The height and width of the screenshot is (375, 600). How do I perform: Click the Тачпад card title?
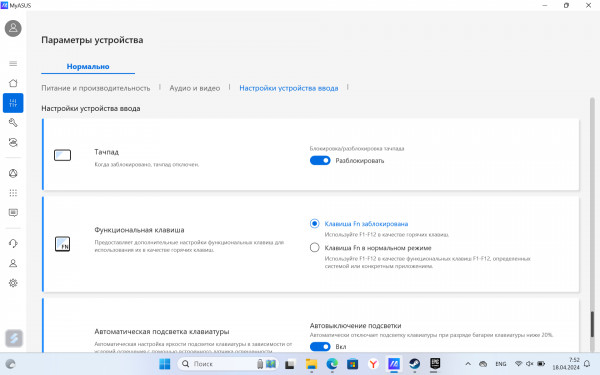(x=106, y=152)
